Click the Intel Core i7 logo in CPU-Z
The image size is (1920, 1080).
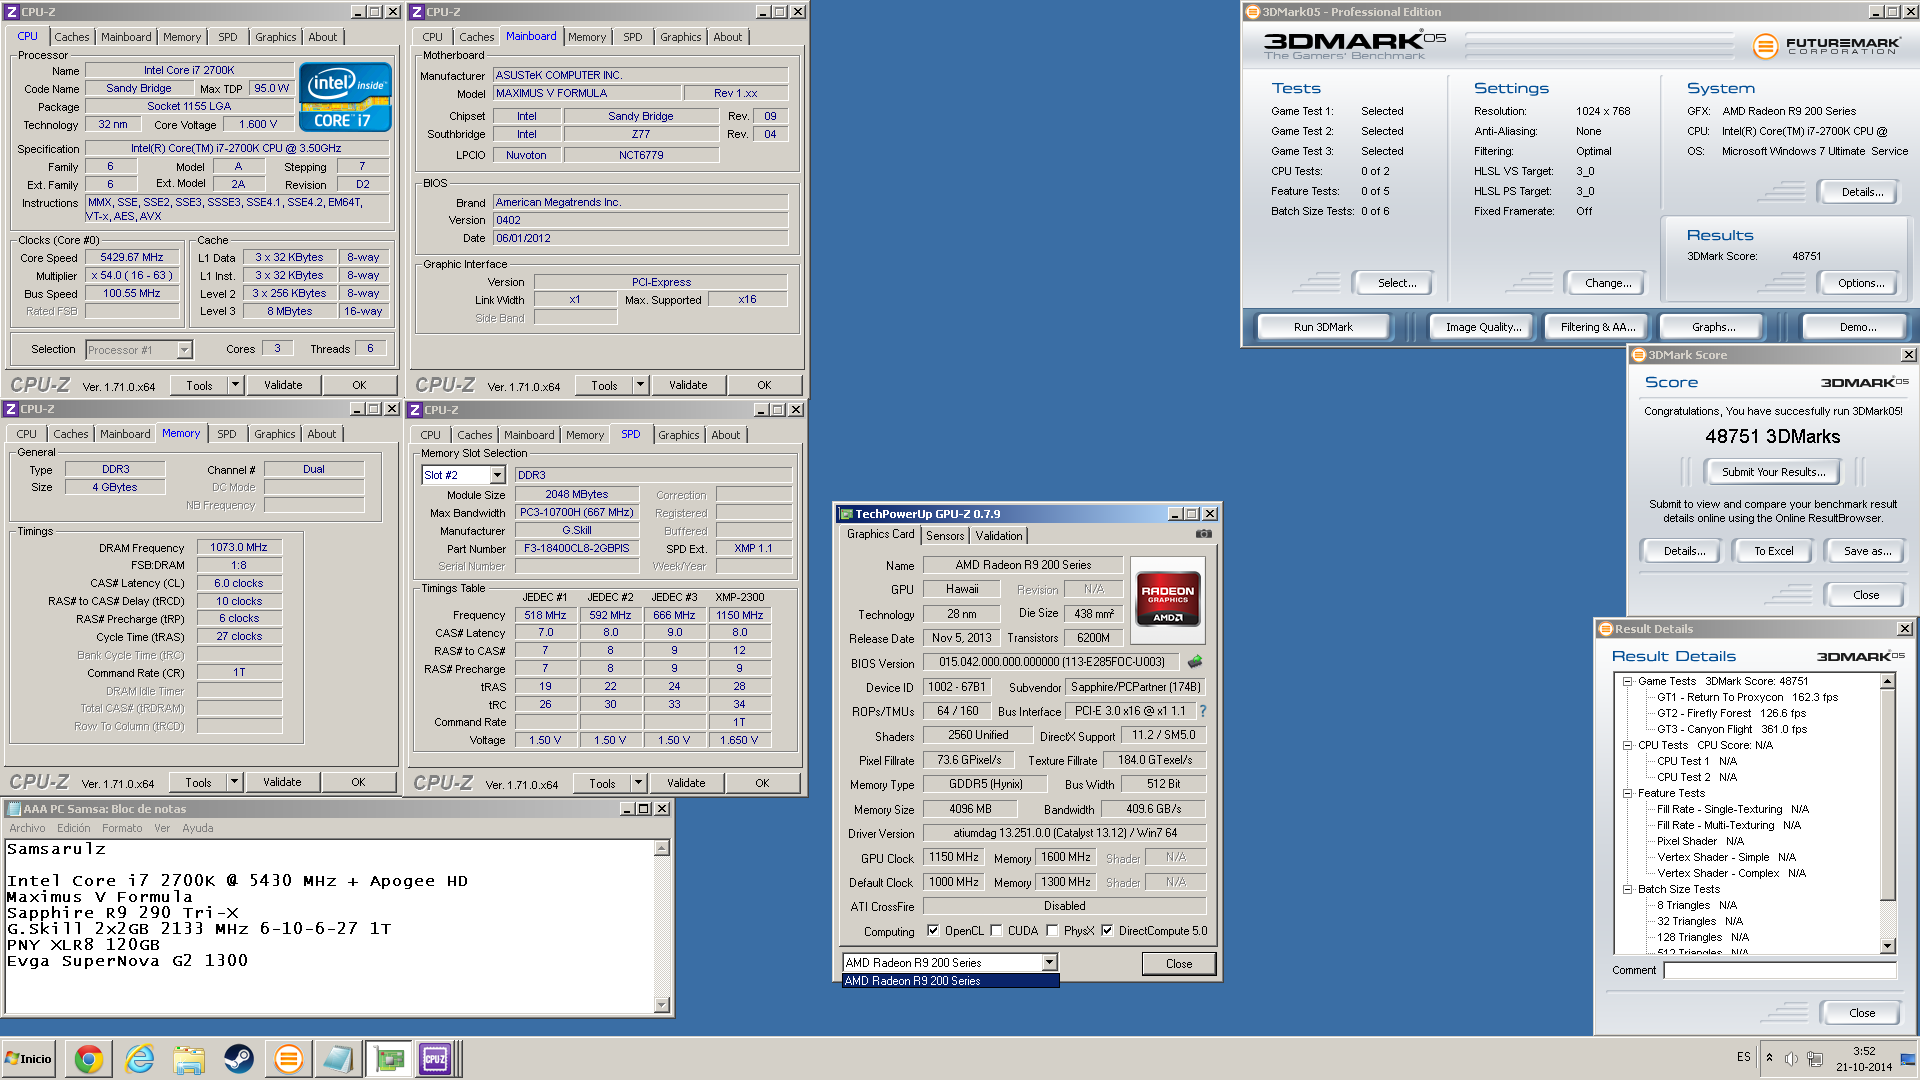345,97
